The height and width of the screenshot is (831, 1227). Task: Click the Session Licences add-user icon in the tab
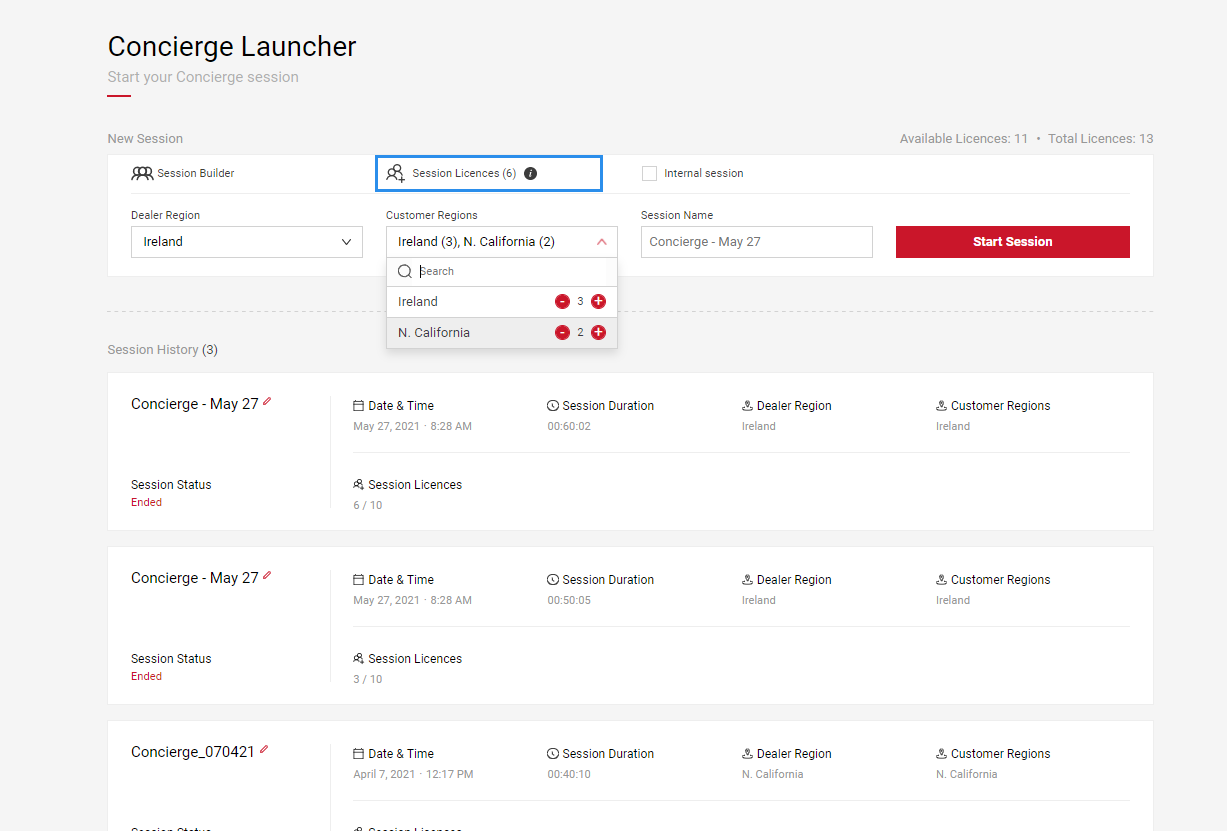click(x=396, y=173)
